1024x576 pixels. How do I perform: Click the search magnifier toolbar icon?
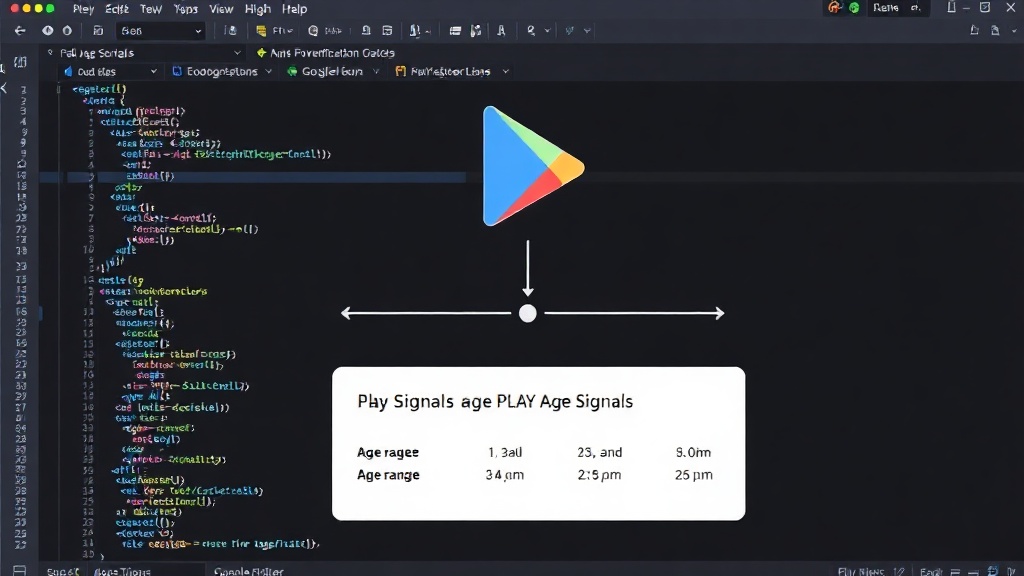pyautogui.click(x=531, y=31)
